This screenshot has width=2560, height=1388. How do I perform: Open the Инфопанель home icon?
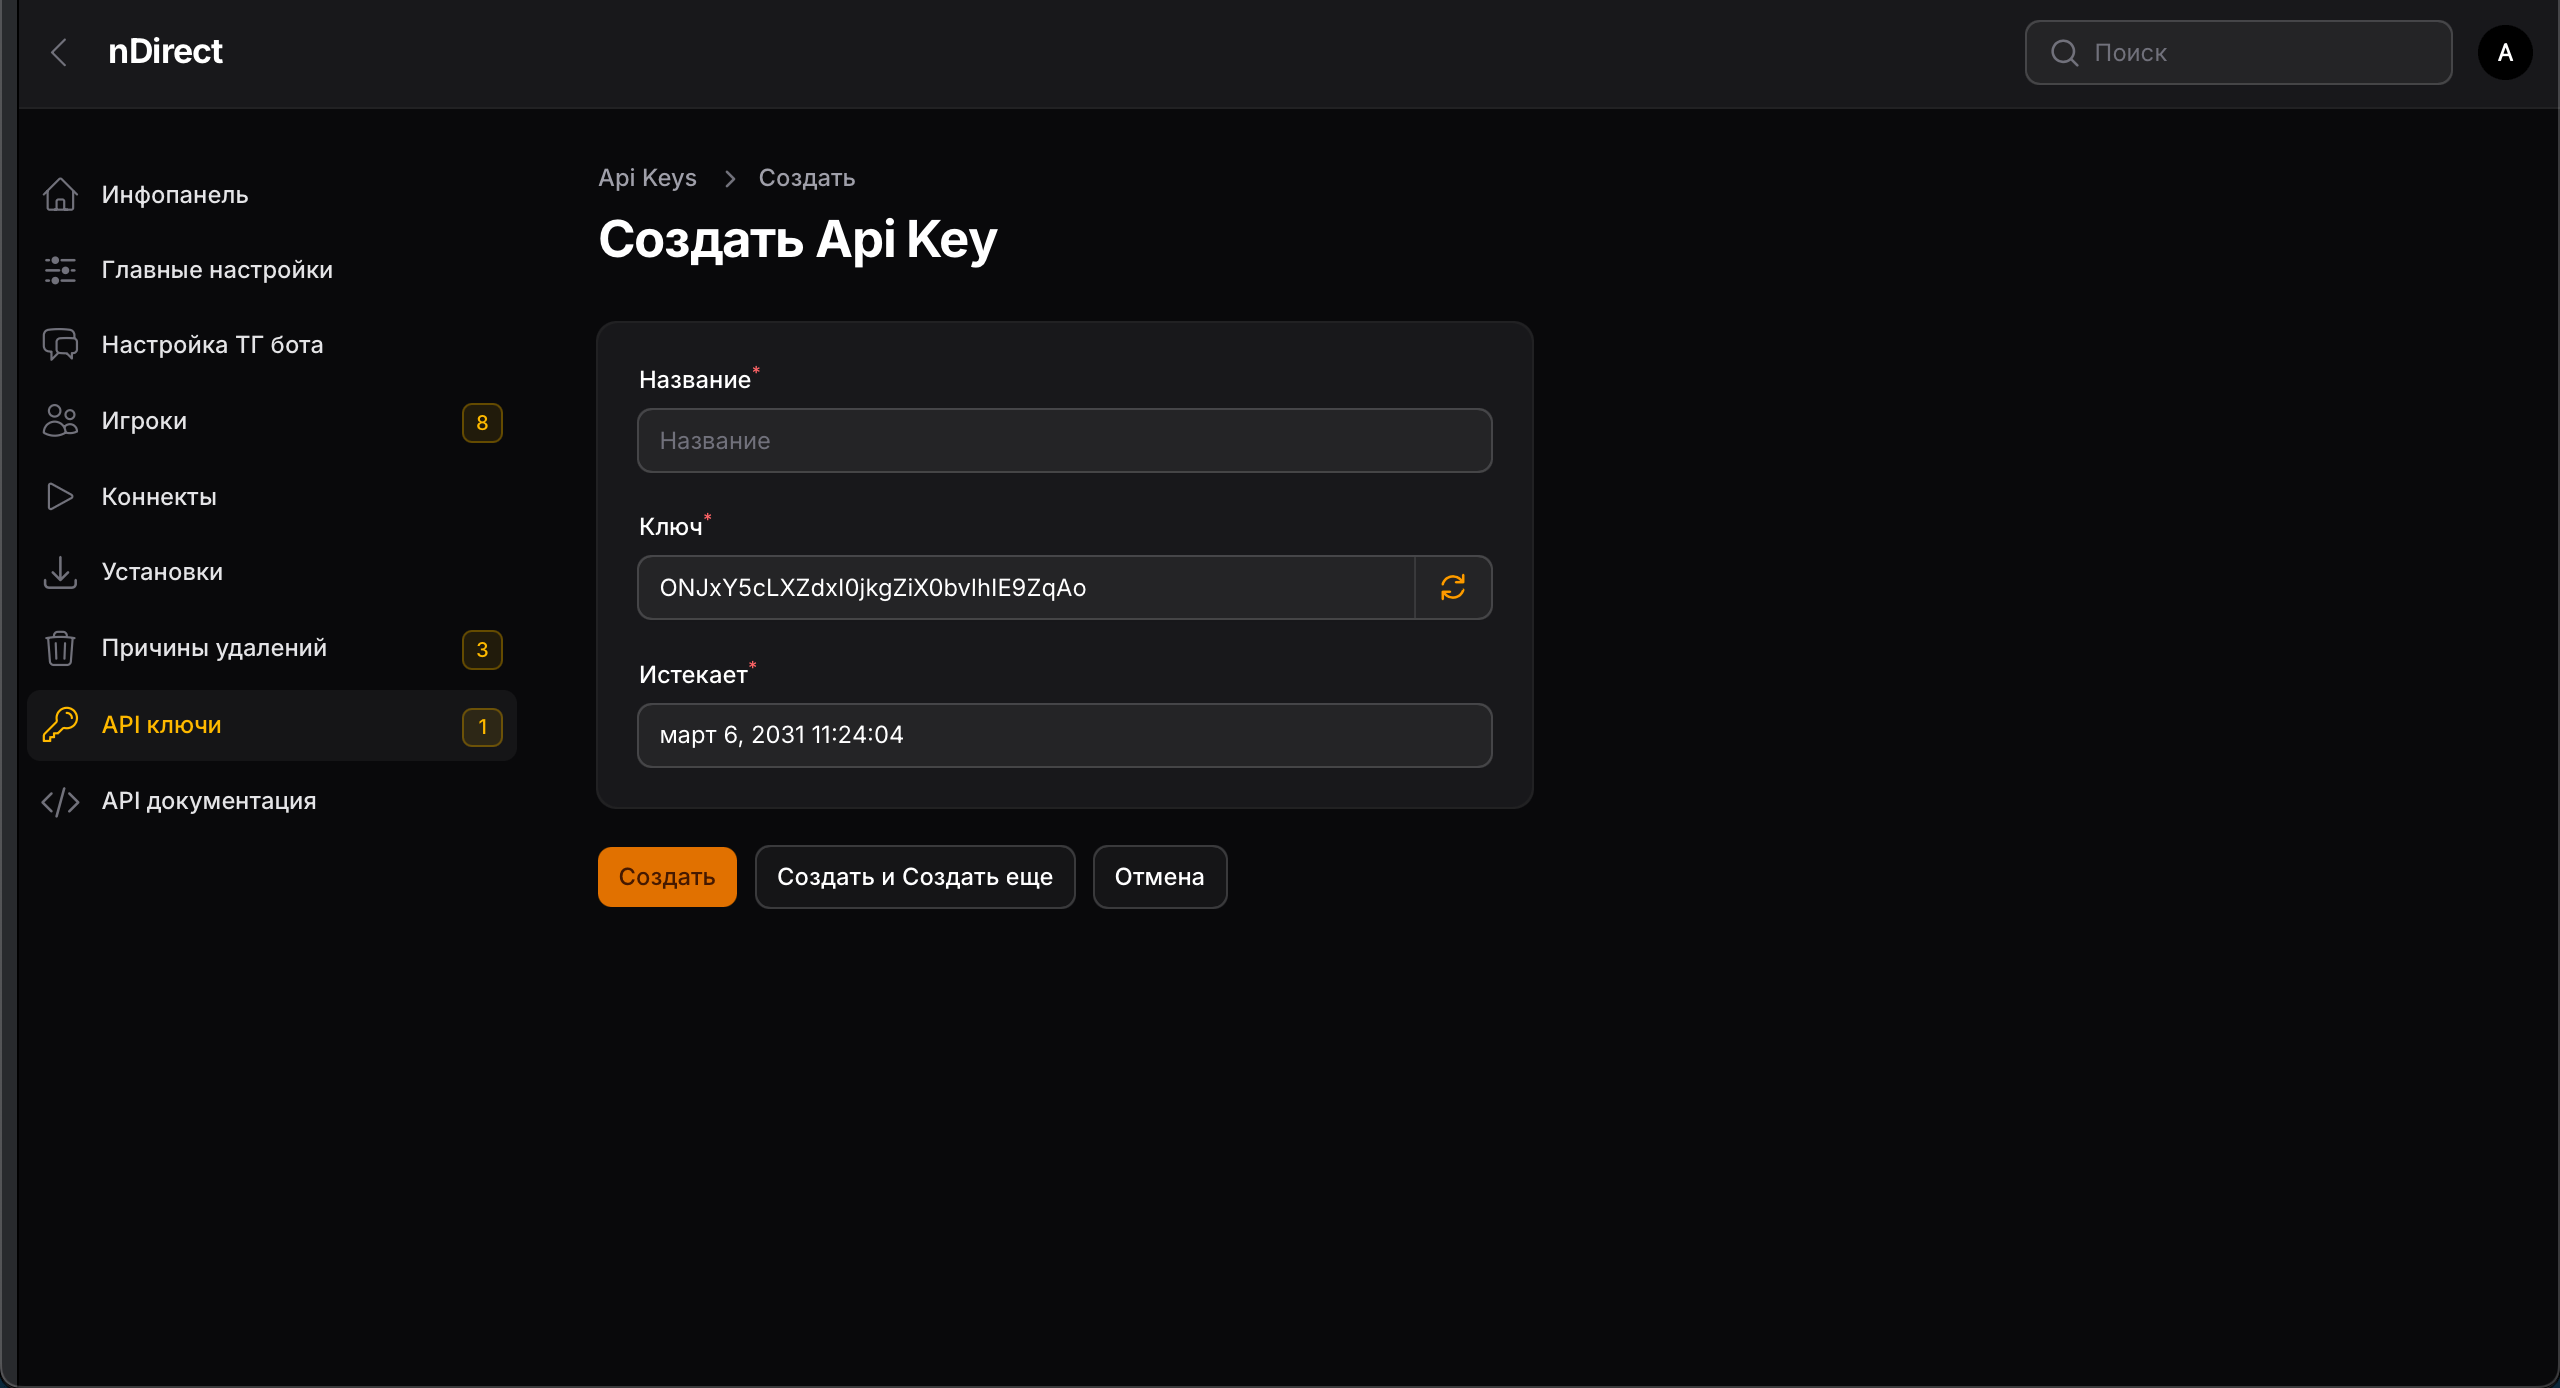60,195
